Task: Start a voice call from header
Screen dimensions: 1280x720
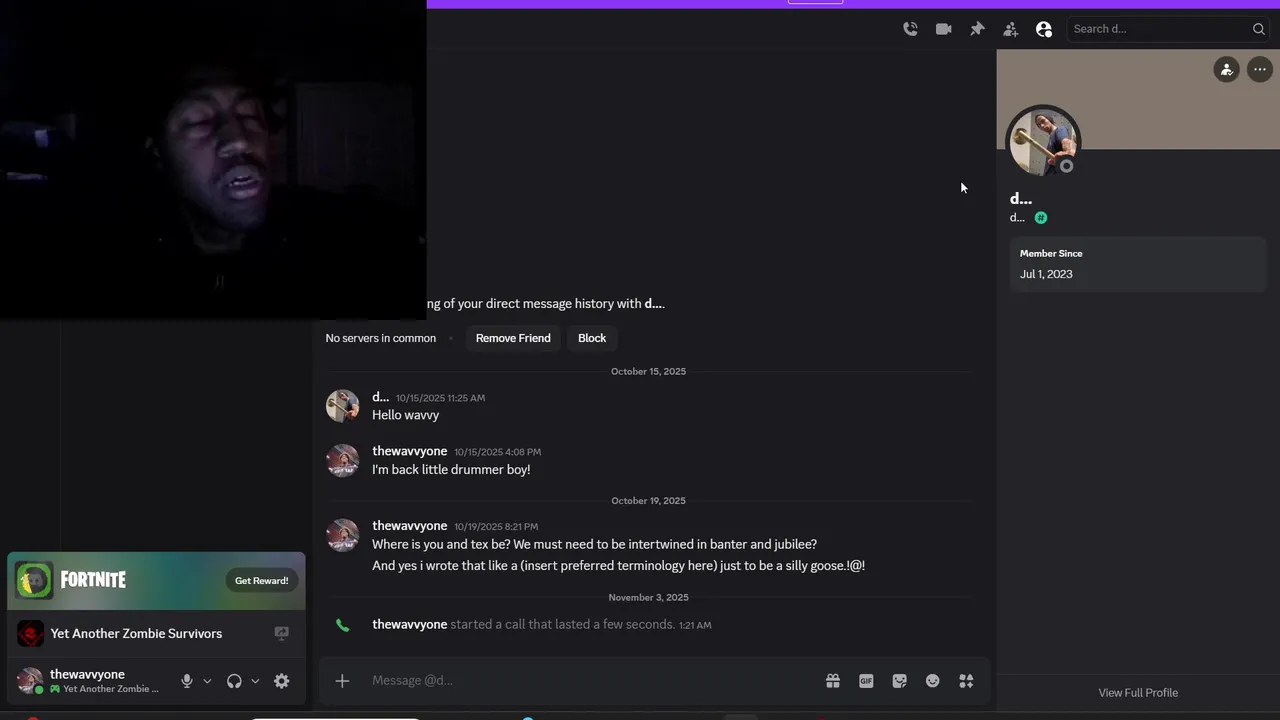Action: pyautogui.click(x=910, y=29)
